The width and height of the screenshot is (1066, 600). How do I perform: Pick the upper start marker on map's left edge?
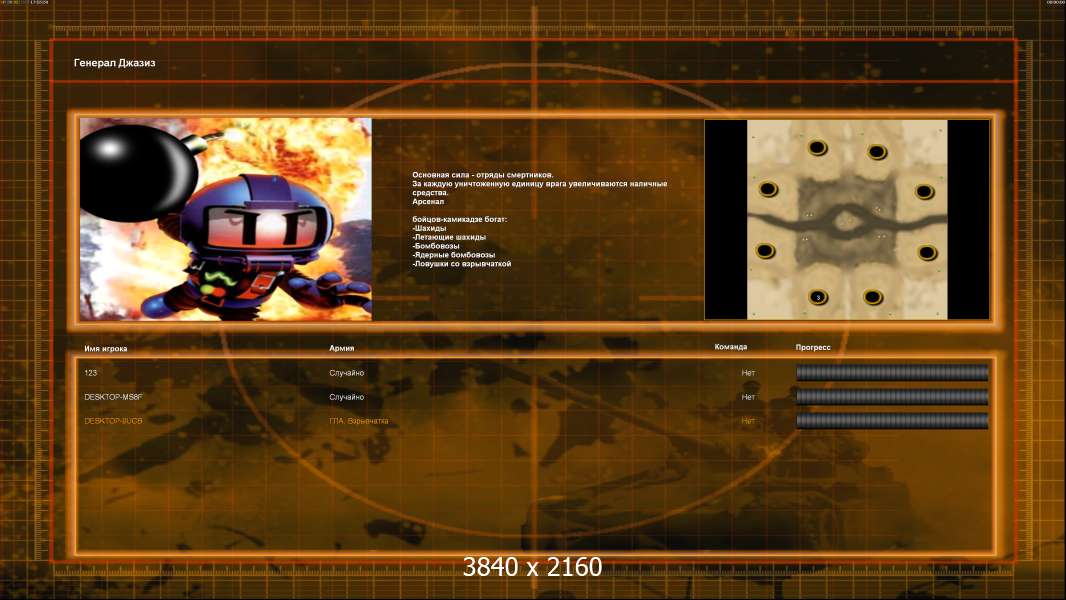click(x=768, y=189)
